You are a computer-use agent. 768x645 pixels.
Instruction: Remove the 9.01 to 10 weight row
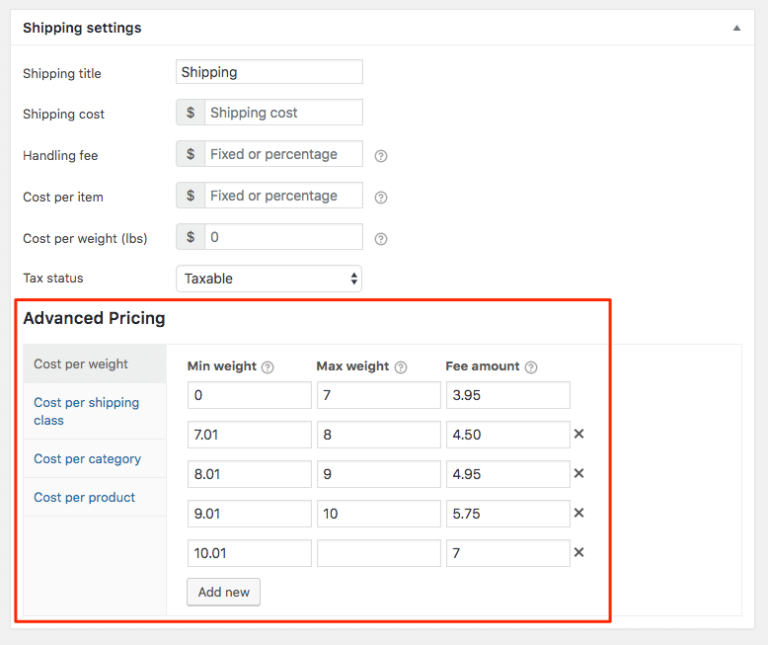pyautogui.click(x=579, y=513)
